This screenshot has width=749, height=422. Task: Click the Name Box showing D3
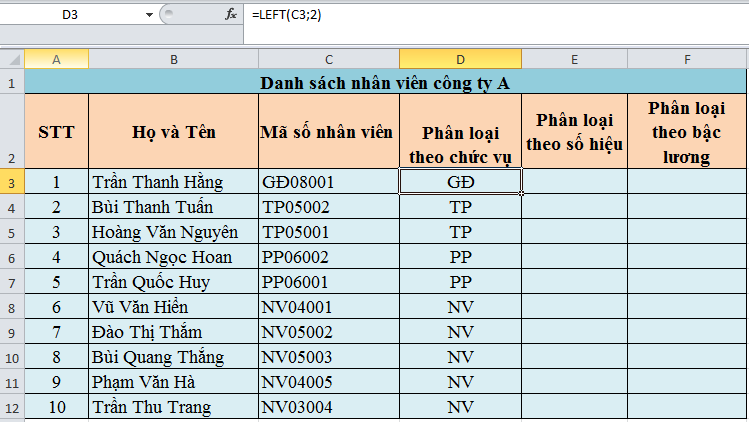[70, 15]
